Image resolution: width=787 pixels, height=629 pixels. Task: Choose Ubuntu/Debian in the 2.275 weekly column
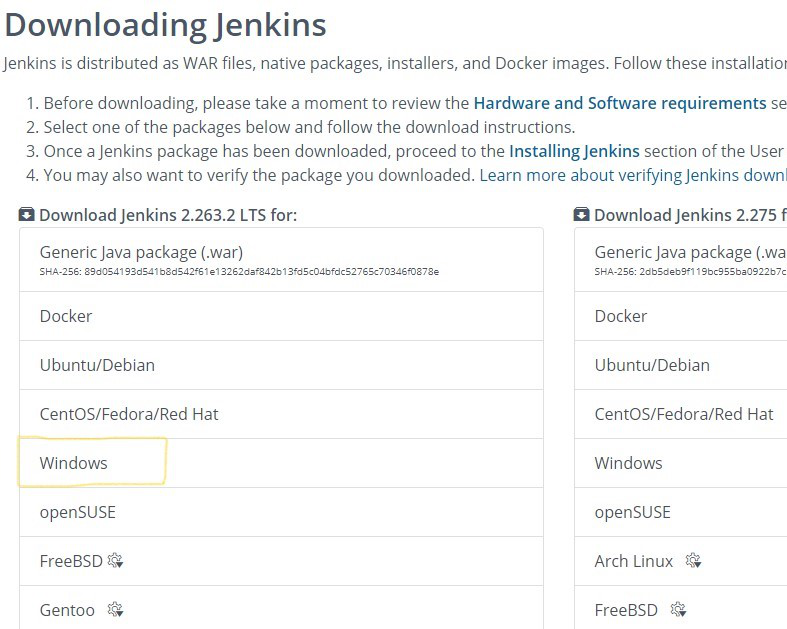pyautogui.click(x=681, y=365)
